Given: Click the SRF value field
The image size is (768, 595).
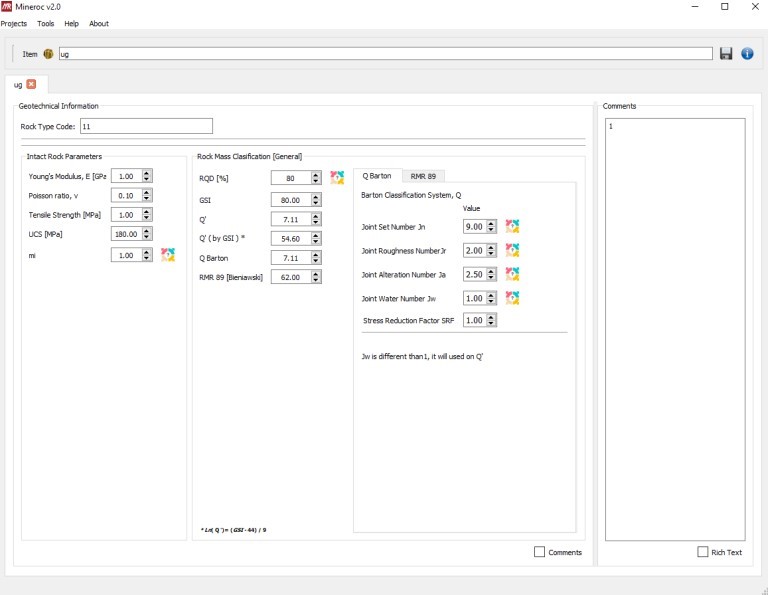Looking at the screenshot, I should click(x=475, y=320).
